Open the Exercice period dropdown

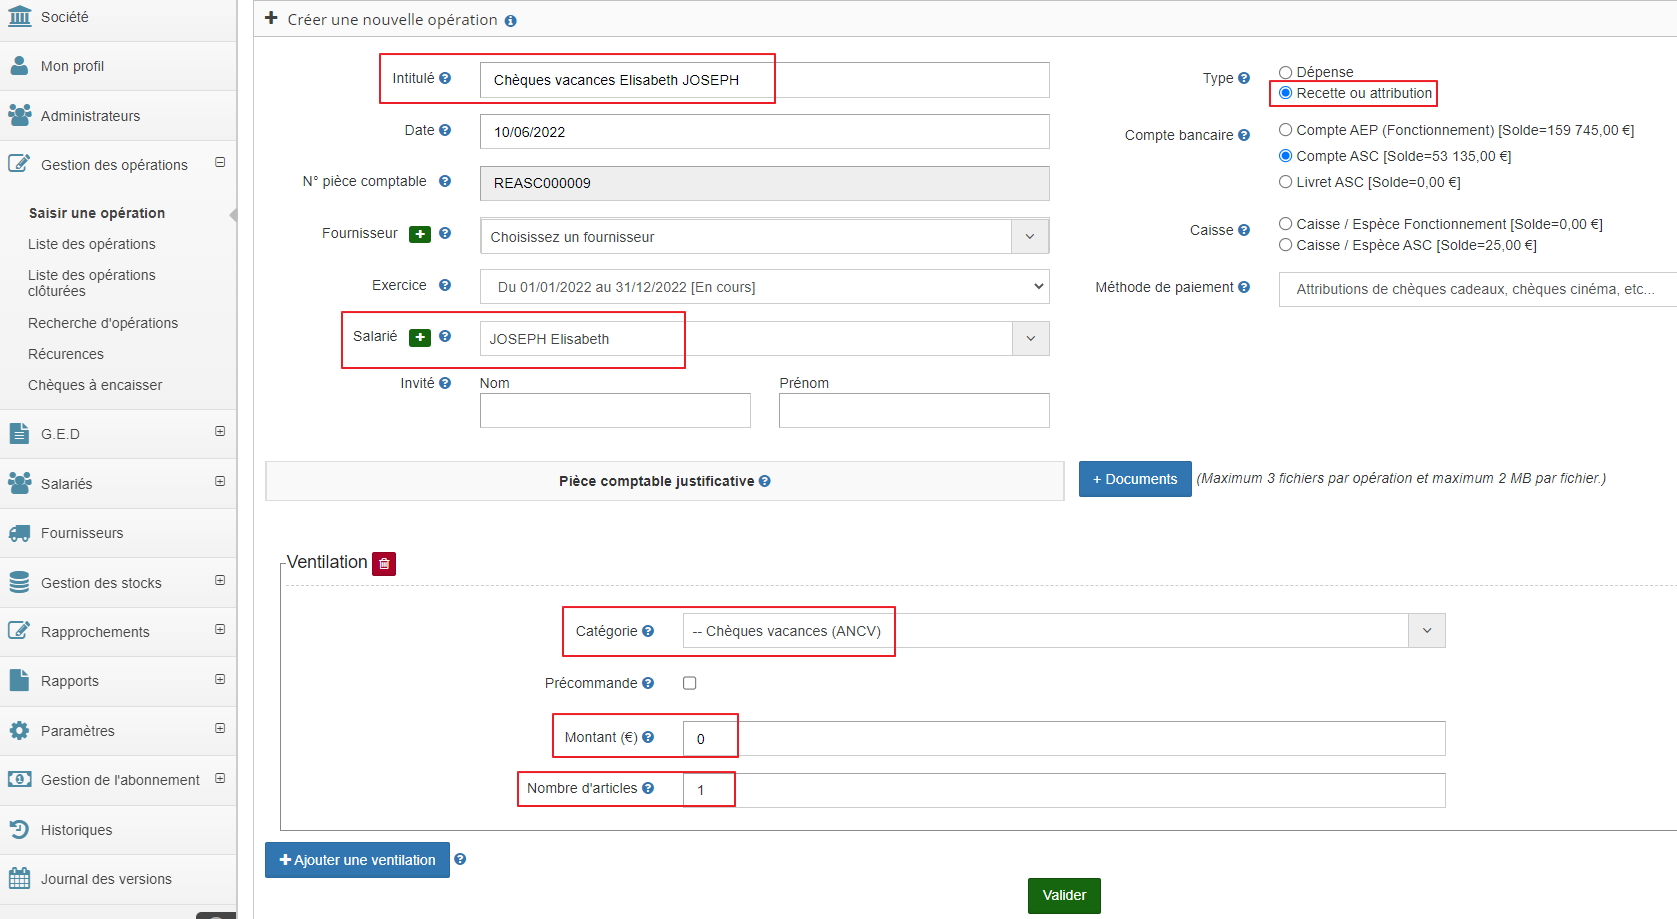[764, 287]
